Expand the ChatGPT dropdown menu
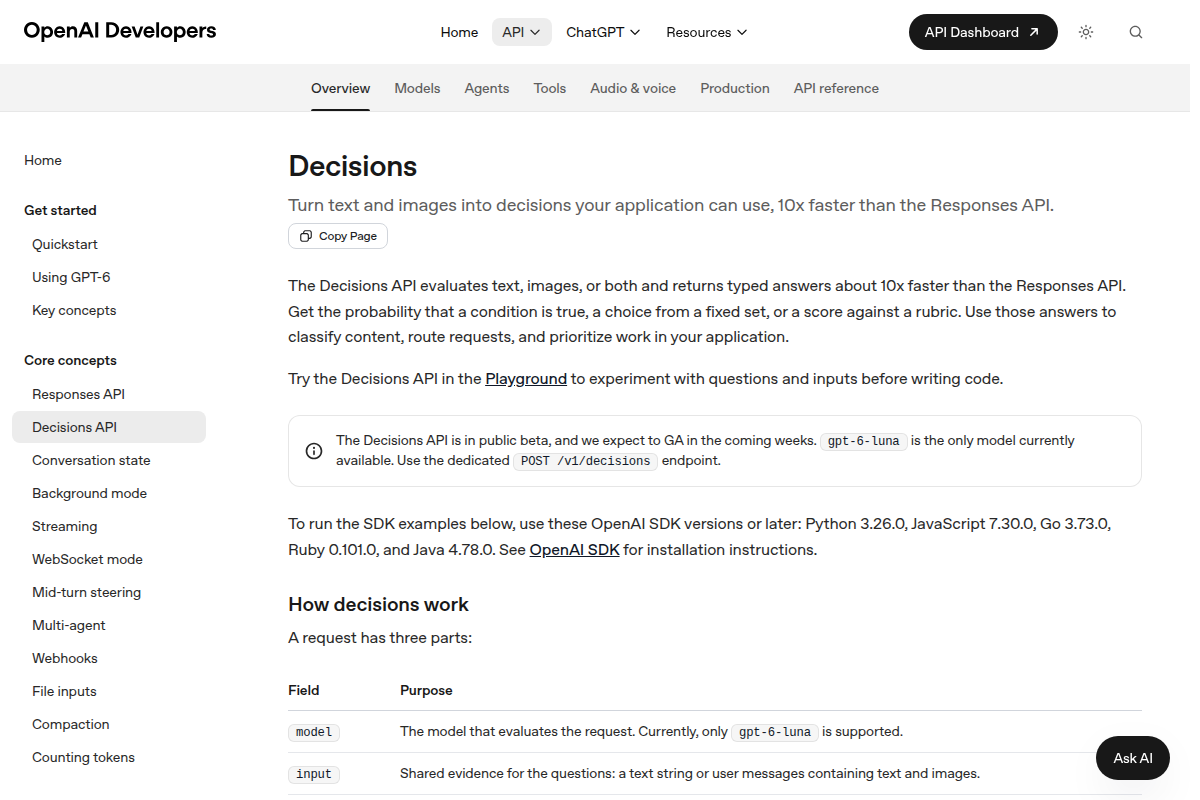Screen dimensions: 1200x800 [603, 32]
